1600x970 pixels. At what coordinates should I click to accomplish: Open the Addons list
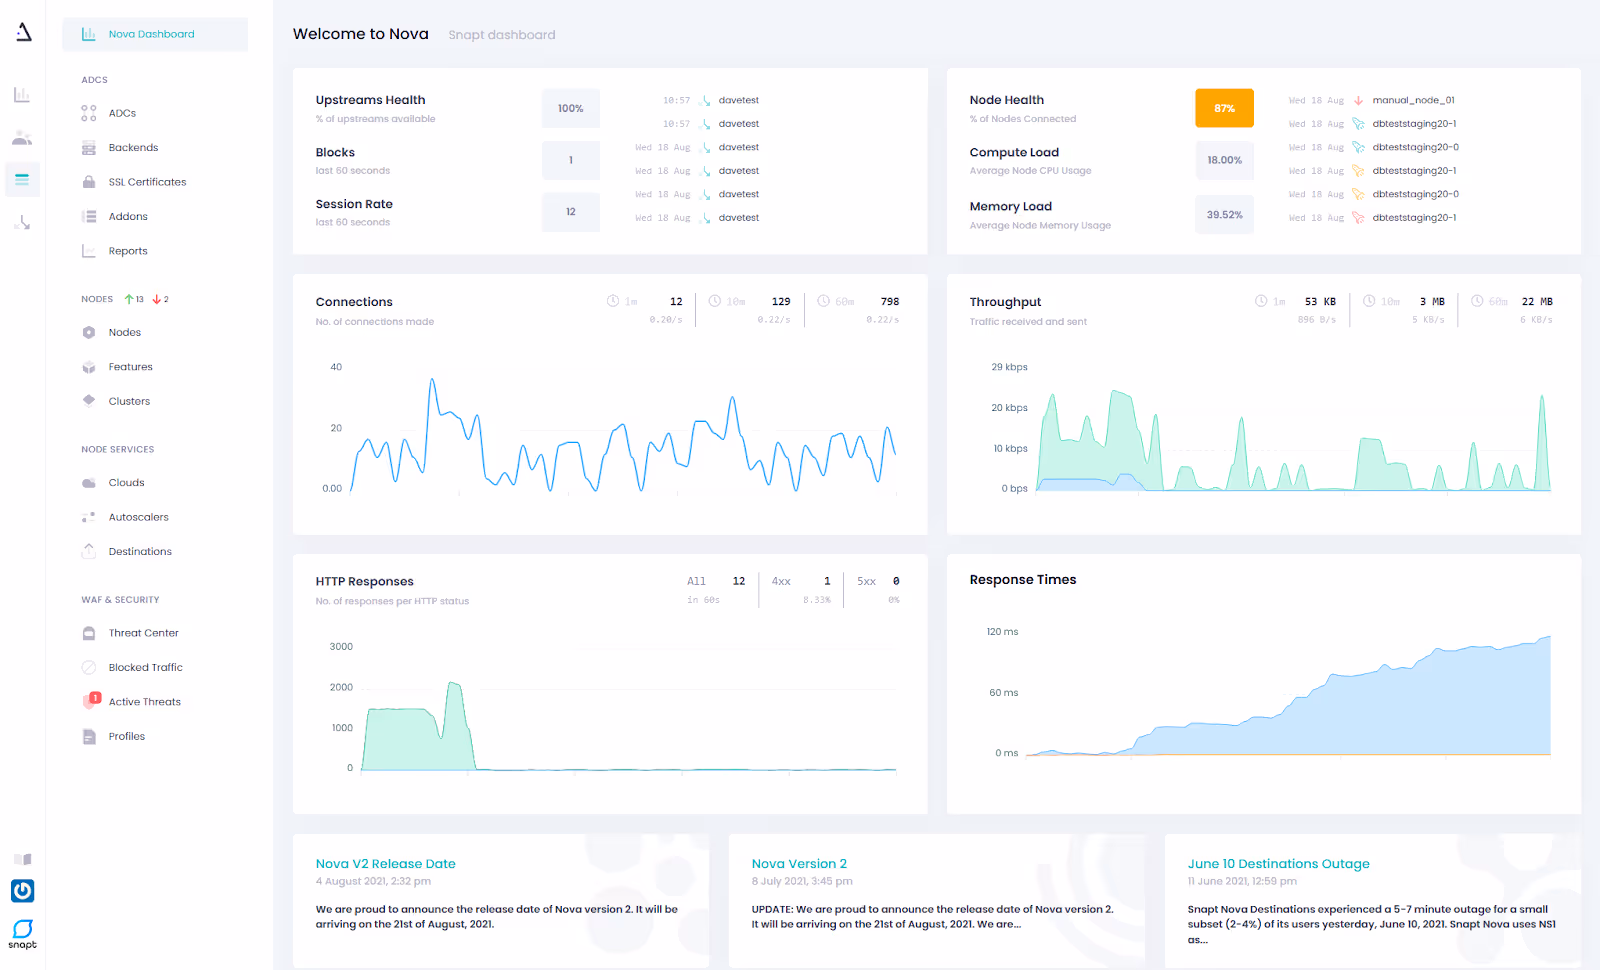click(128, 217)
